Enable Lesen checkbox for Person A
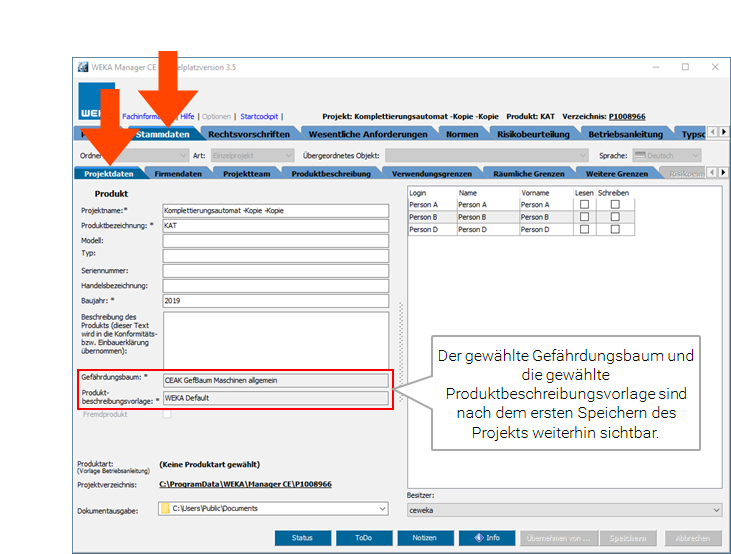731x554 pixels. click(584, 204)
